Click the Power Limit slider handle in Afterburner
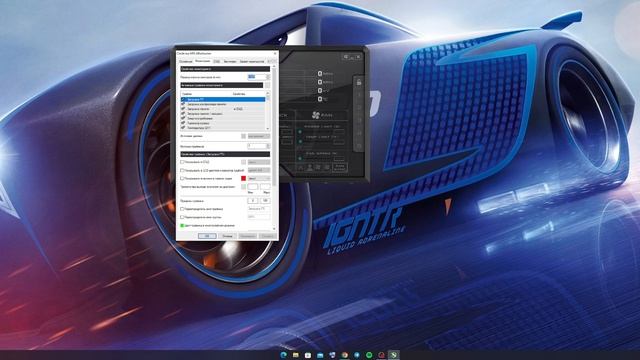640x360 pixels. pyautogui.click(x=300, y=132)
